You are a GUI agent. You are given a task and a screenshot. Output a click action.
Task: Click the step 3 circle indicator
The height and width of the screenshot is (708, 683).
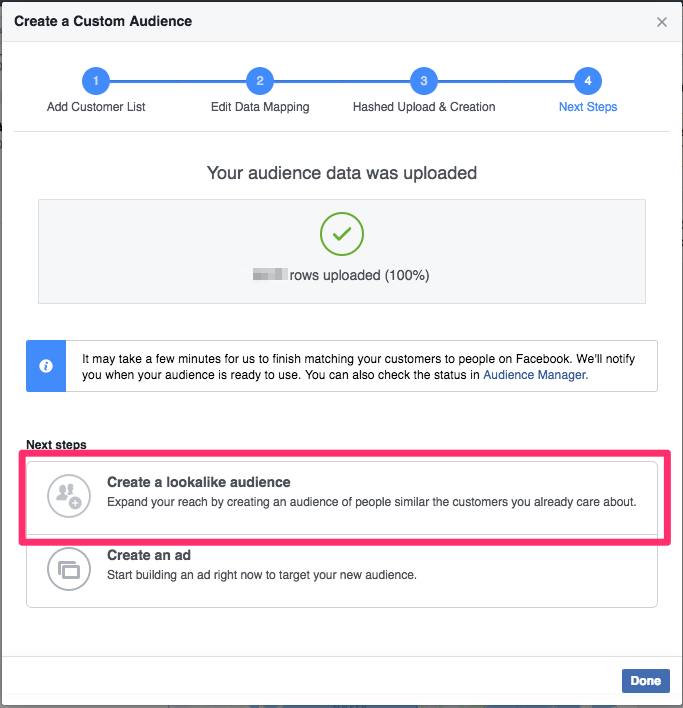tap(424, 81)
